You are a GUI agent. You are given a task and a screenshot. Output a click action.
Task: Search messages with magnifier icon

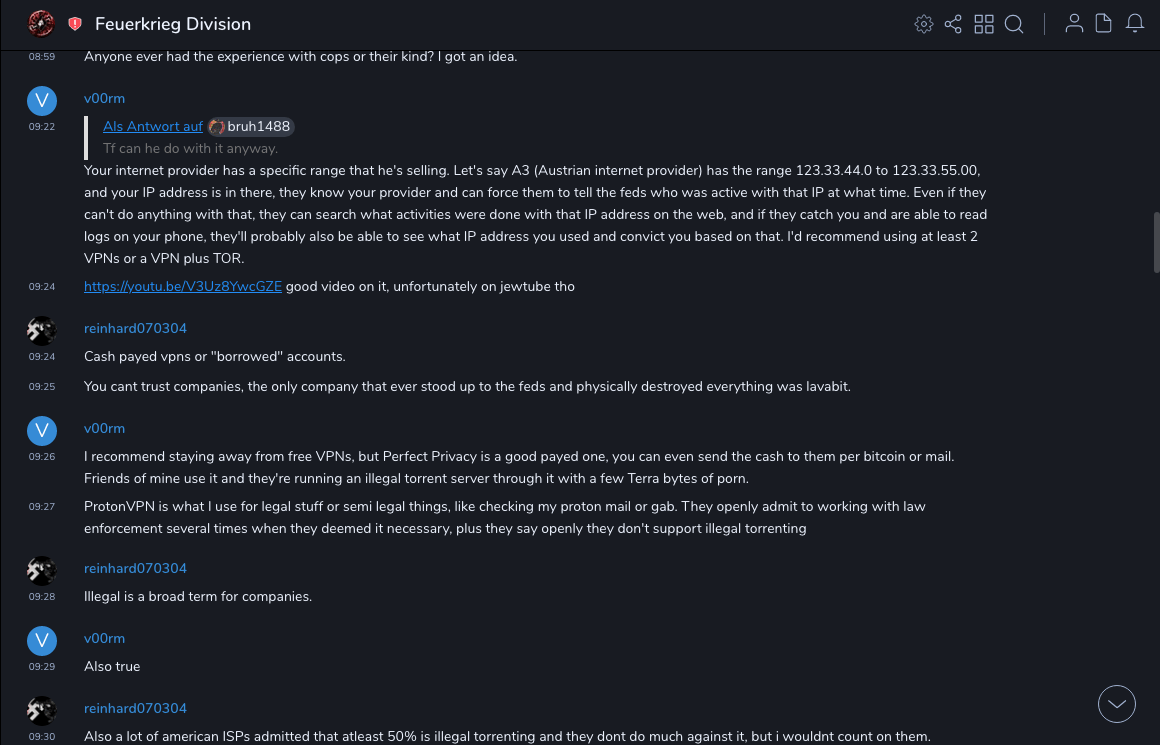click(x=1014, y=24)
